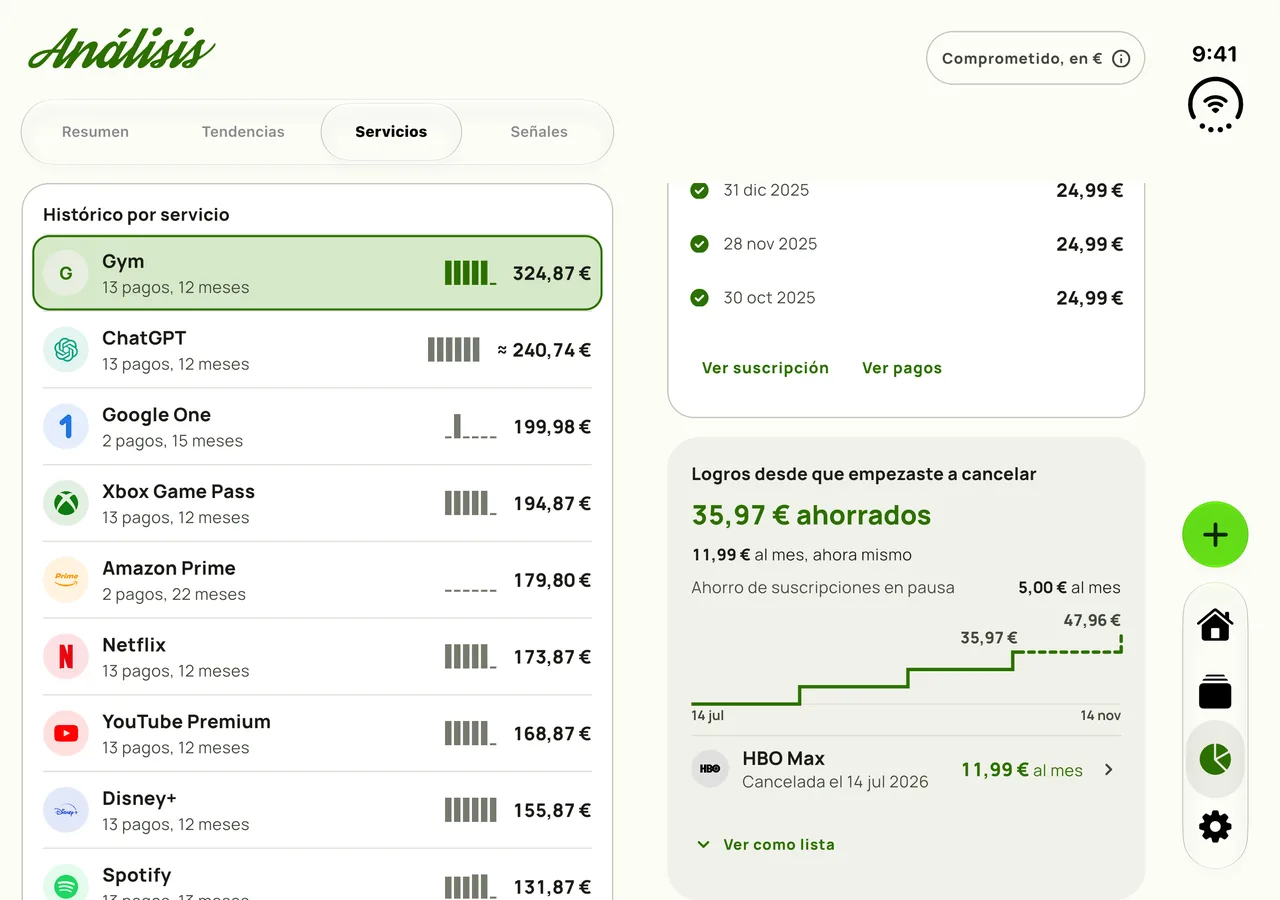Expand the Ver como lista chevron

703,845
